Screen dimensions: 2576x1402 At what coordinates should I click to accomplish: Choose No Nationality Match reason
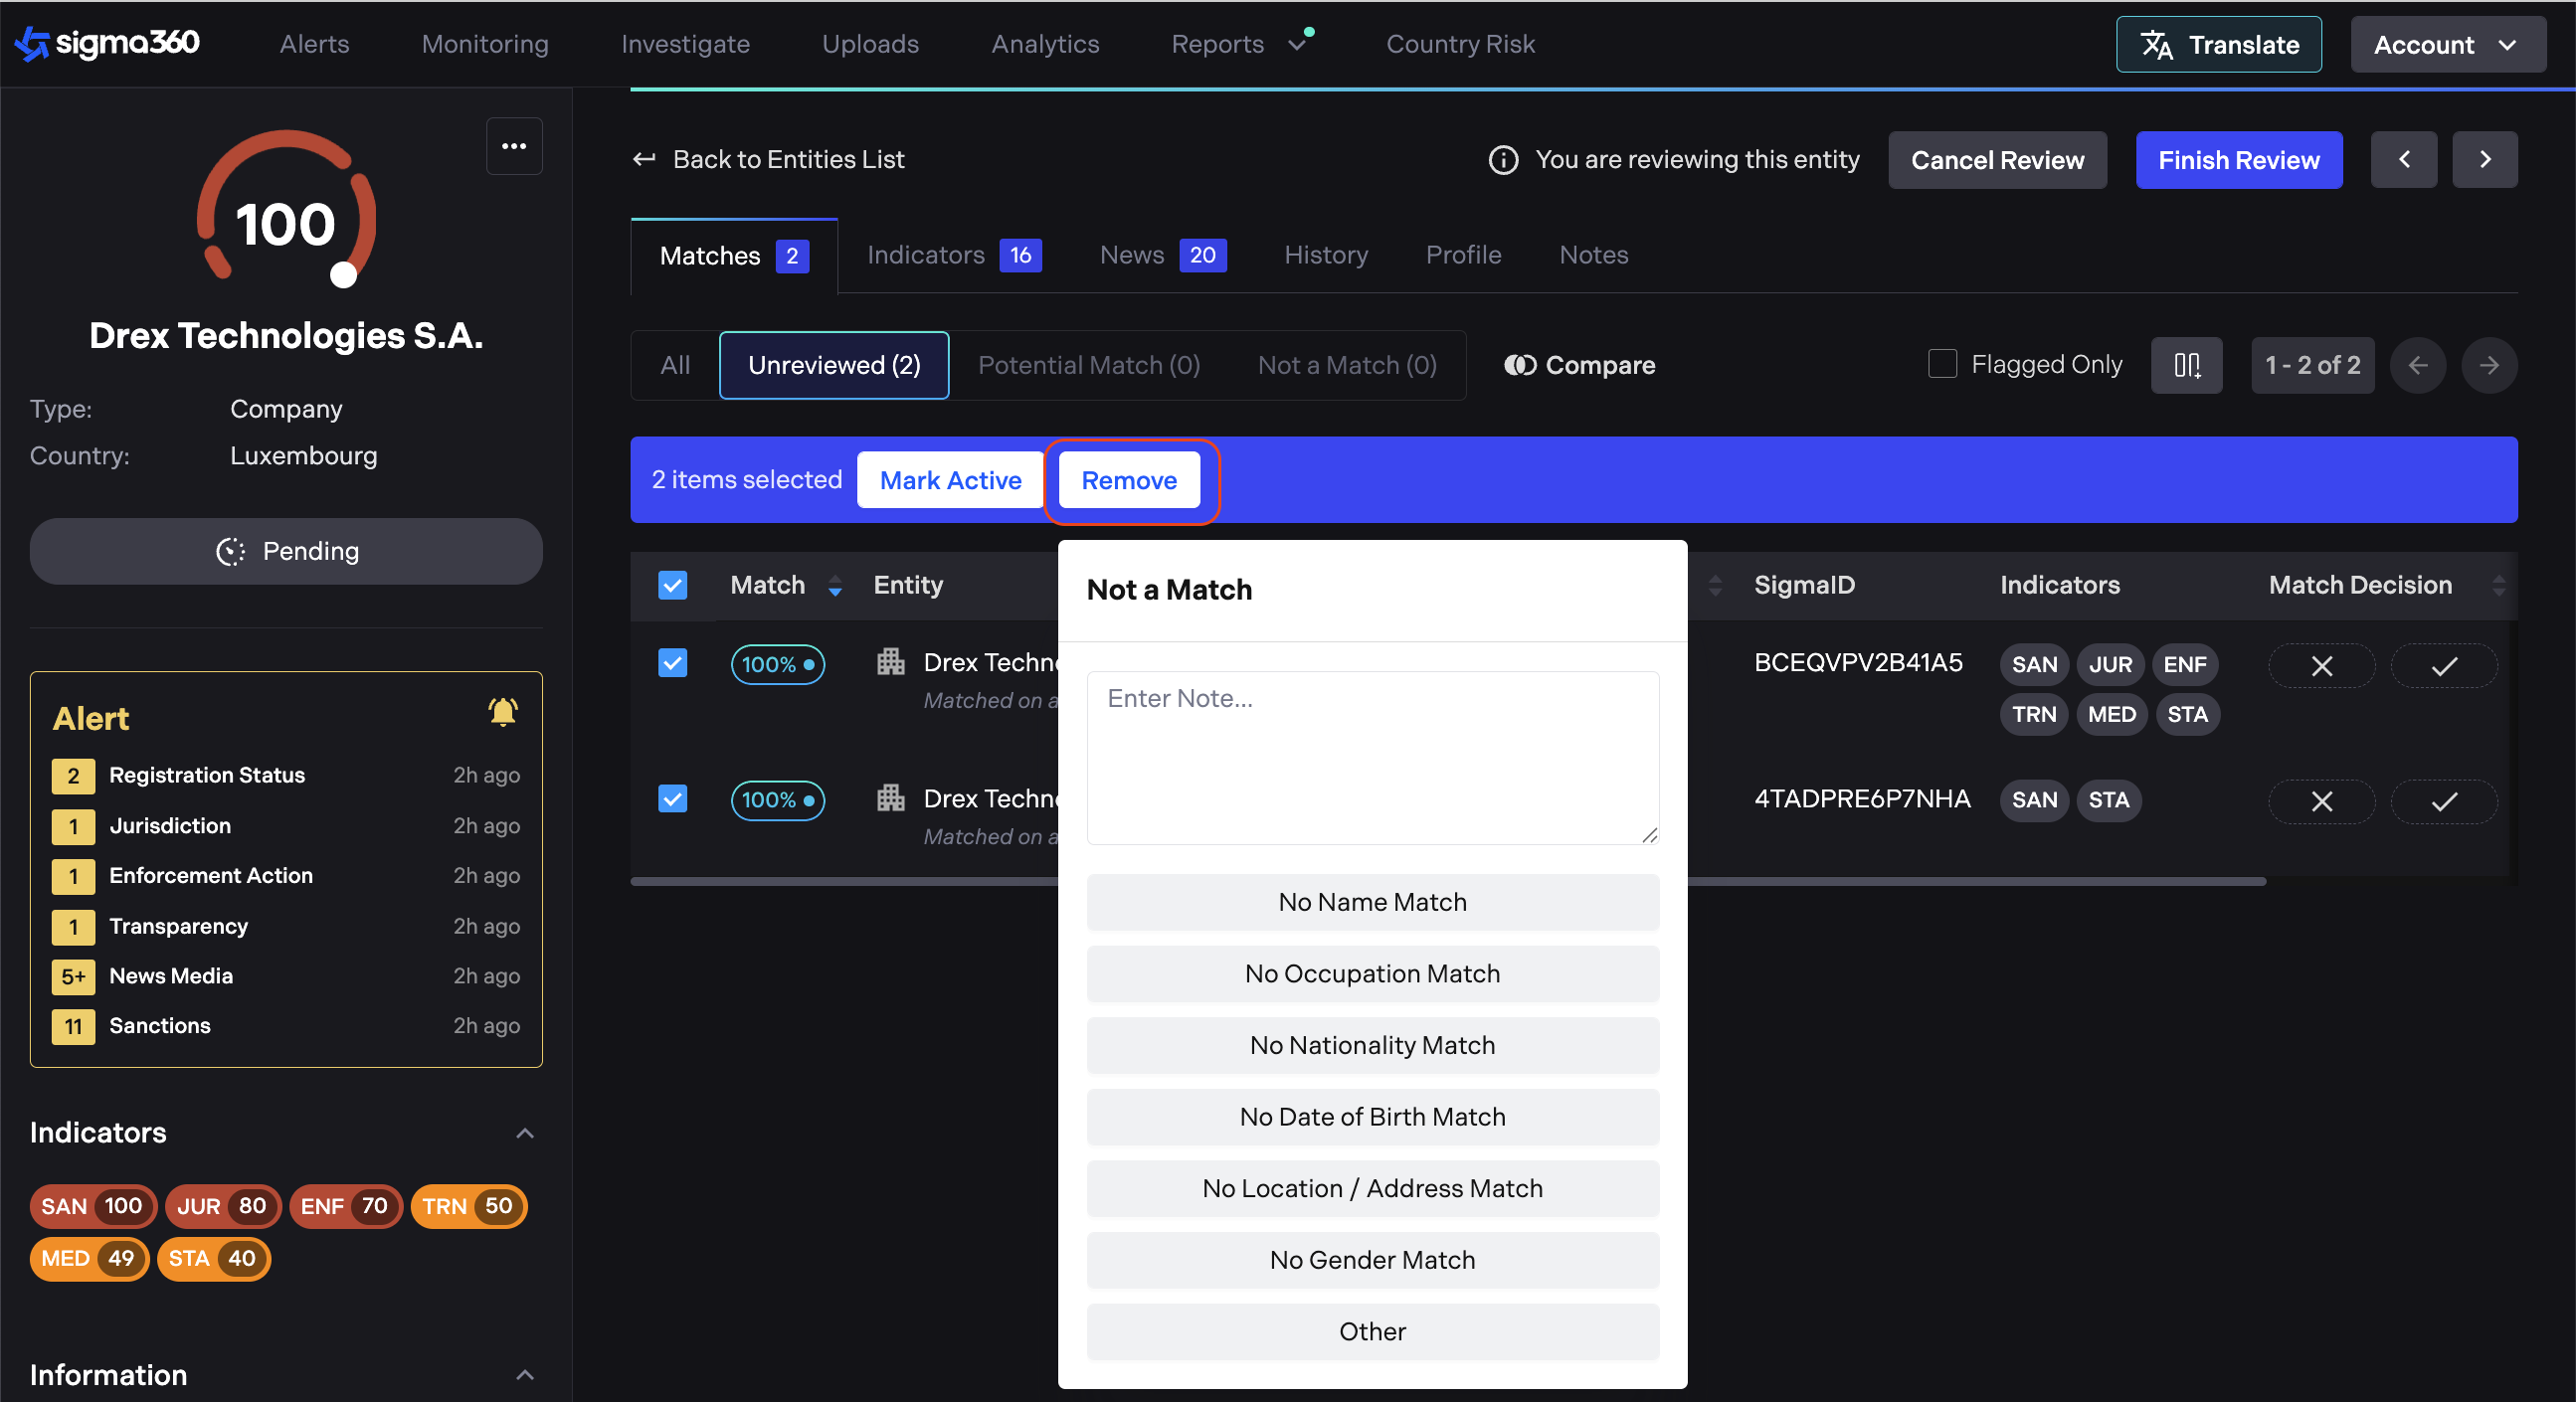(1372, 1045)
